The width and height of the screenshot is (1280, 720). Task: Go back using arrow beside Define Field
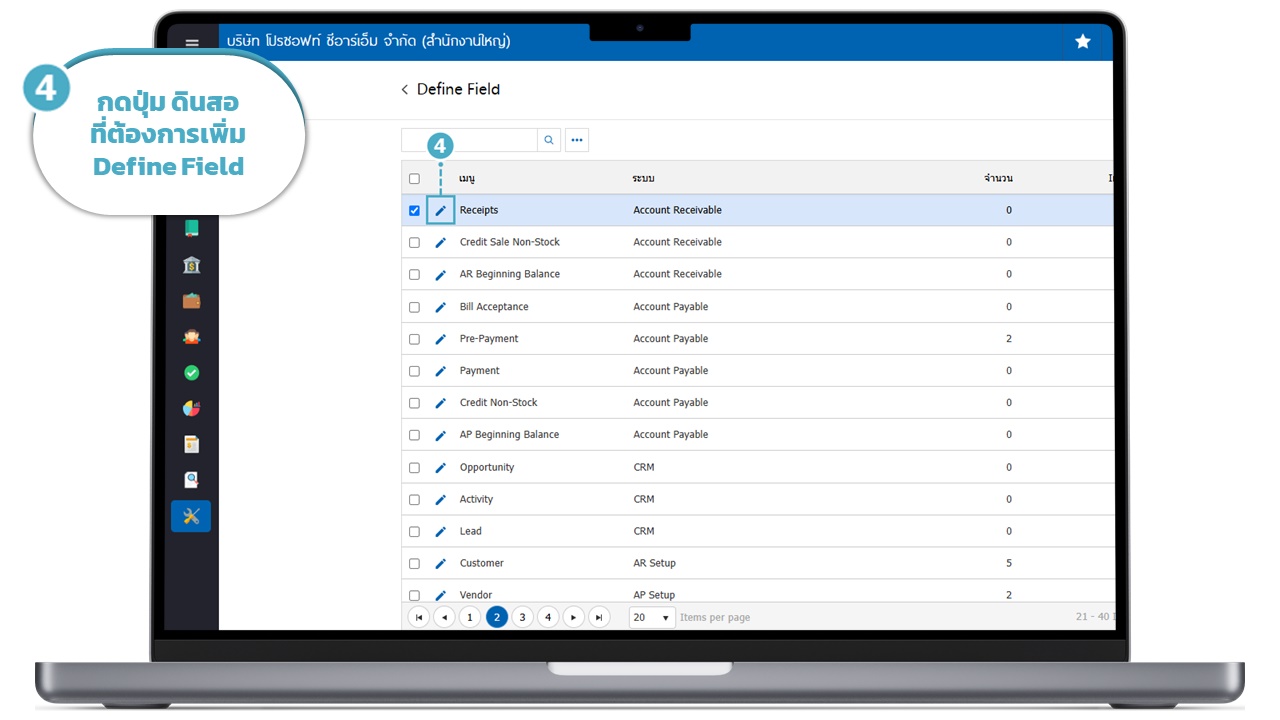pos(405,89)
